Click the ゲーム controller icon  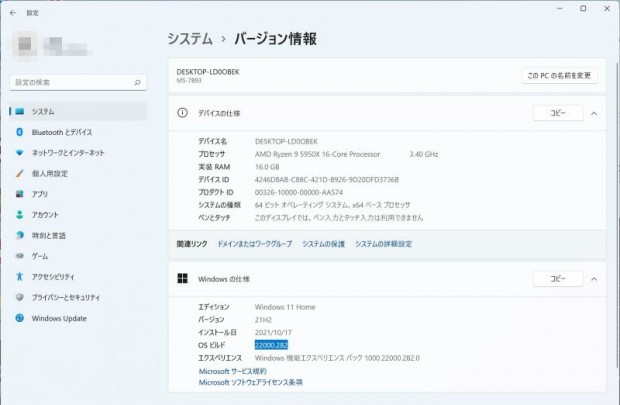tap(19, 256)
